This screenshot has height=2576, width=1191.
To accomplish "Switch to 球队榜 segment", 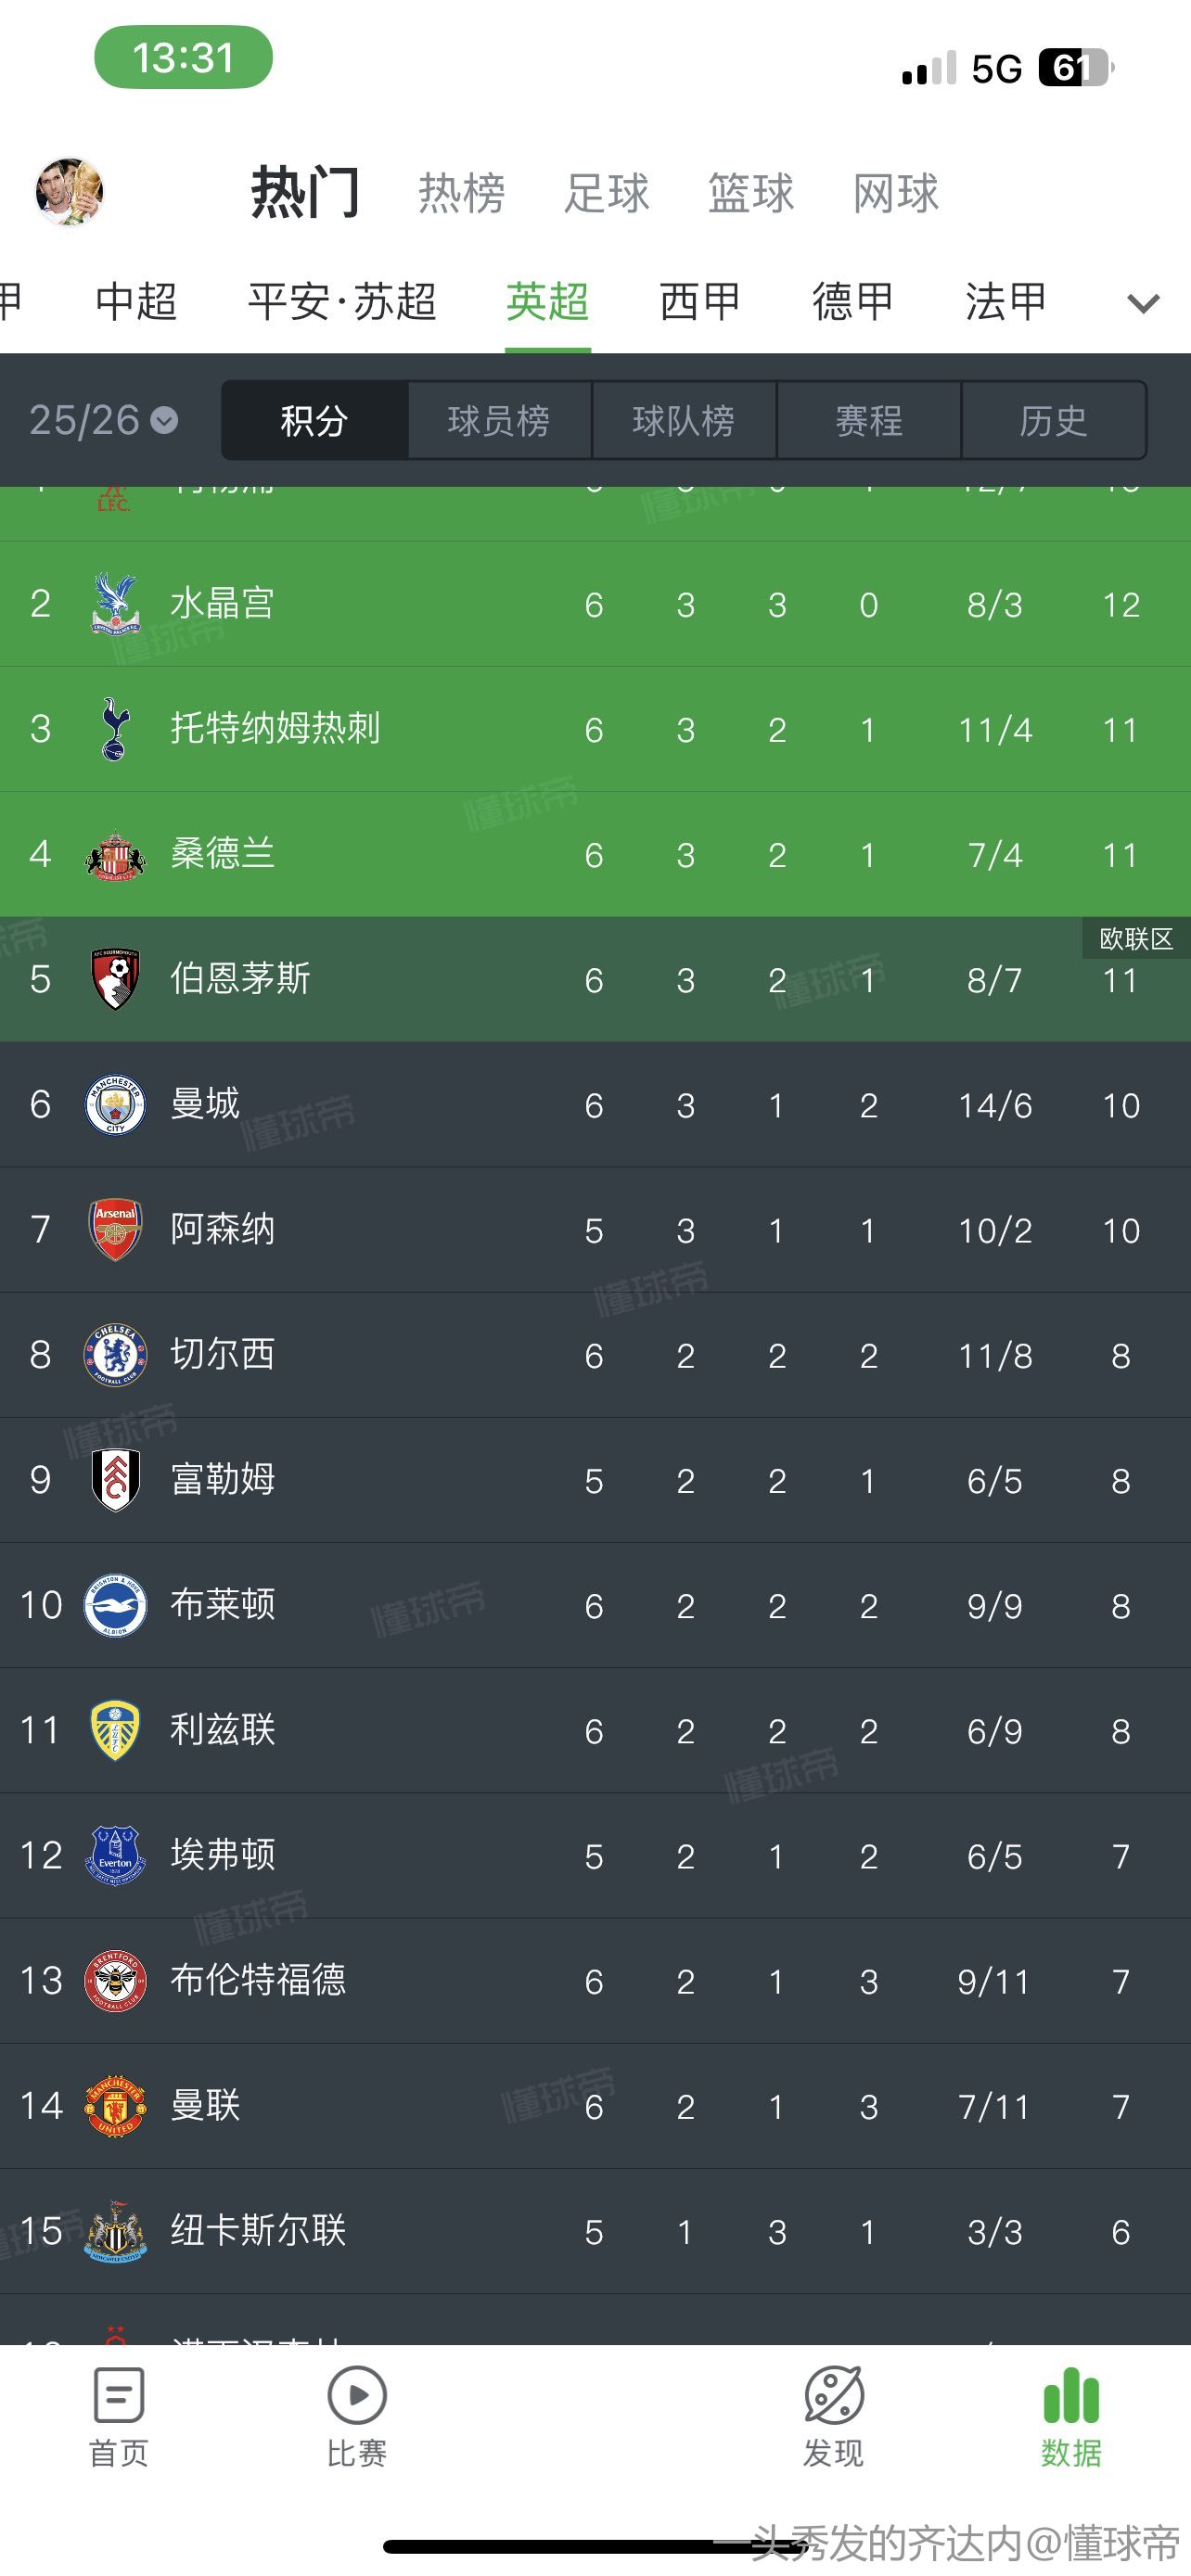I will pos(684,420).
